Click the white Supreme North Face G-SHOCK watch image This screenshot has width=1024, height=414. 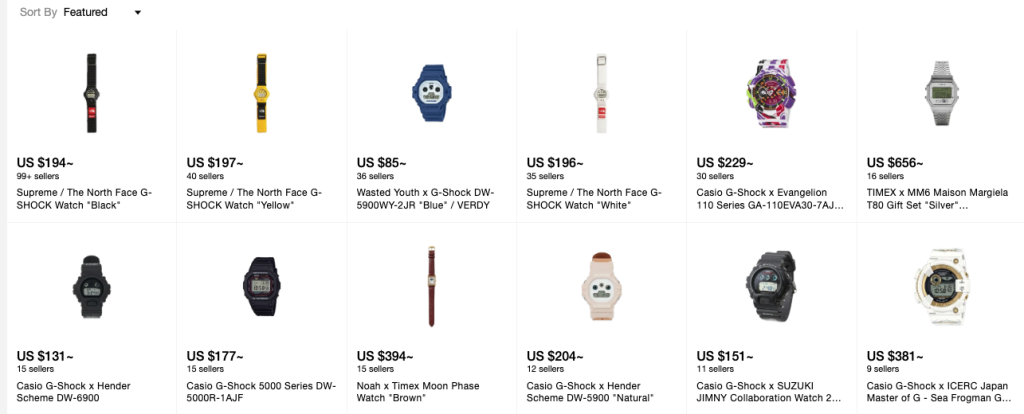coord(601,92)
